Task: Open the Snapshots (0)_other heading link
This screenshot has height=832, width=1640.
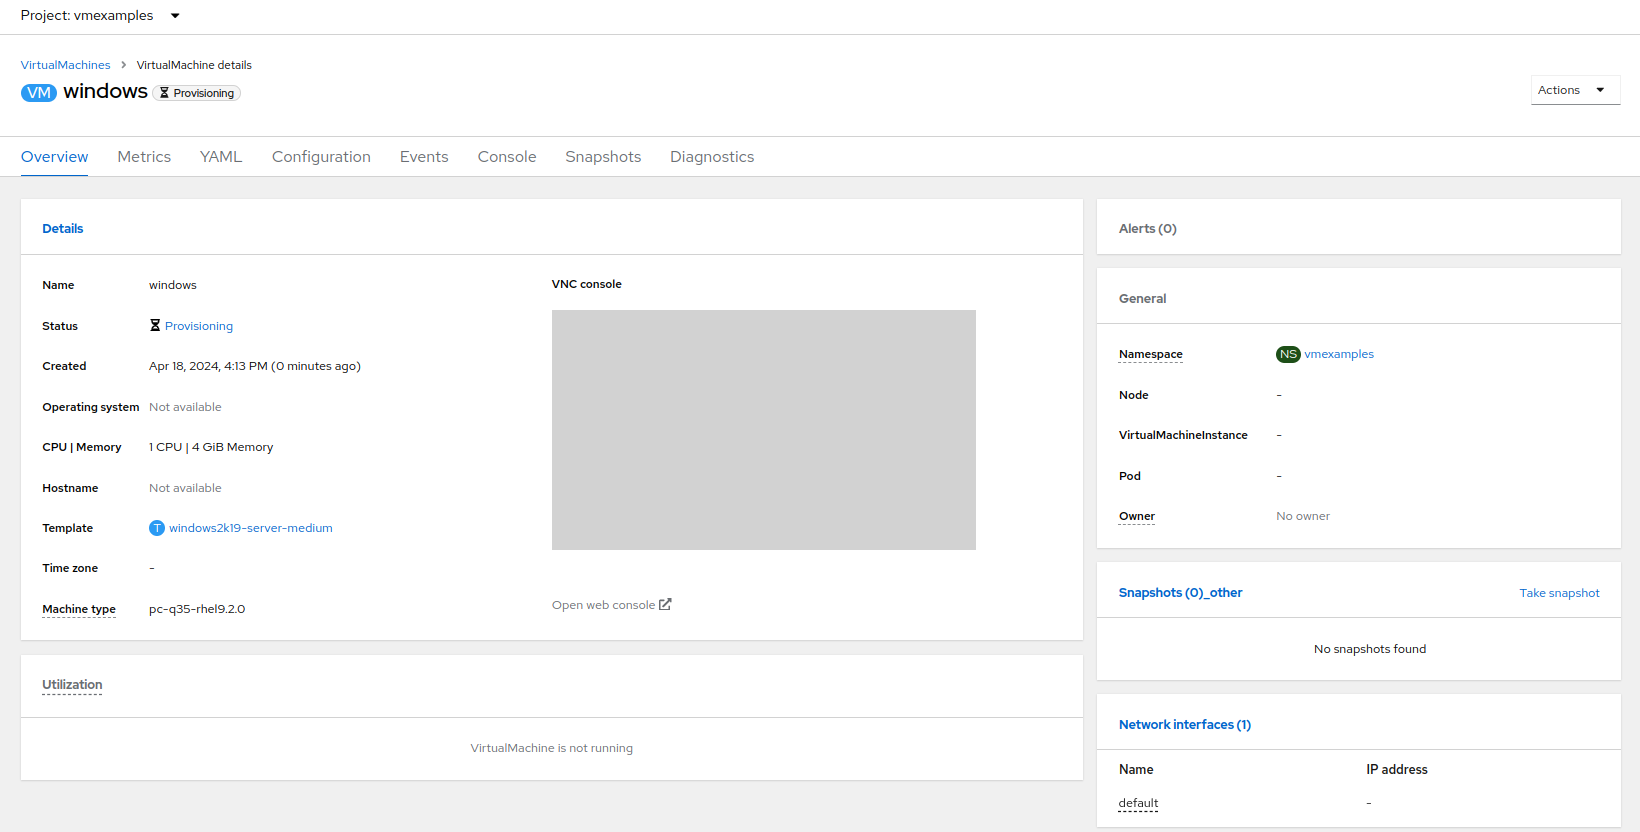Action: [x=1181, y=593]
